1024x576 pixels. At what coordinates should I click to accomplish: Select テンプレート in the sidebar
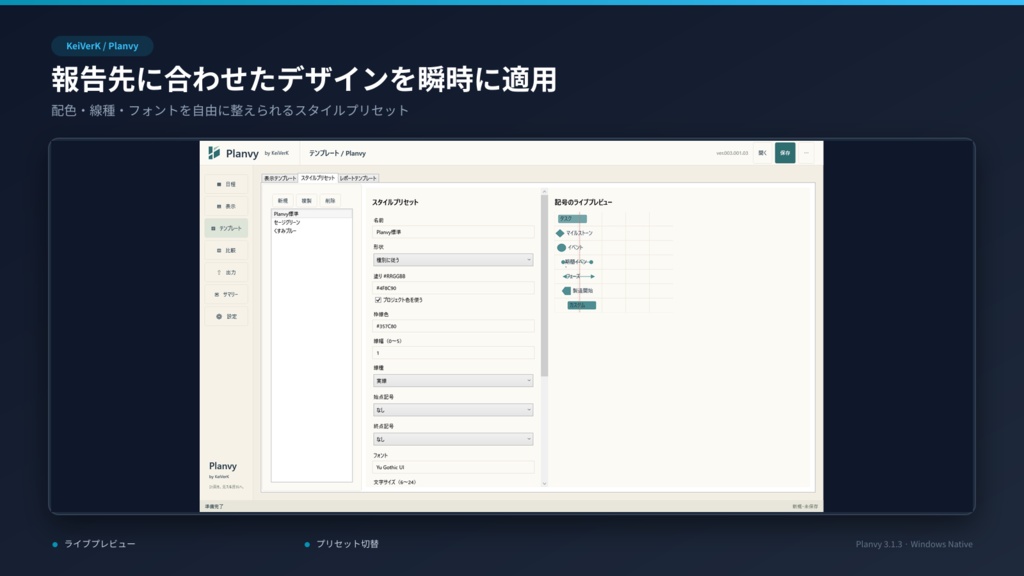tap(226, 229)
